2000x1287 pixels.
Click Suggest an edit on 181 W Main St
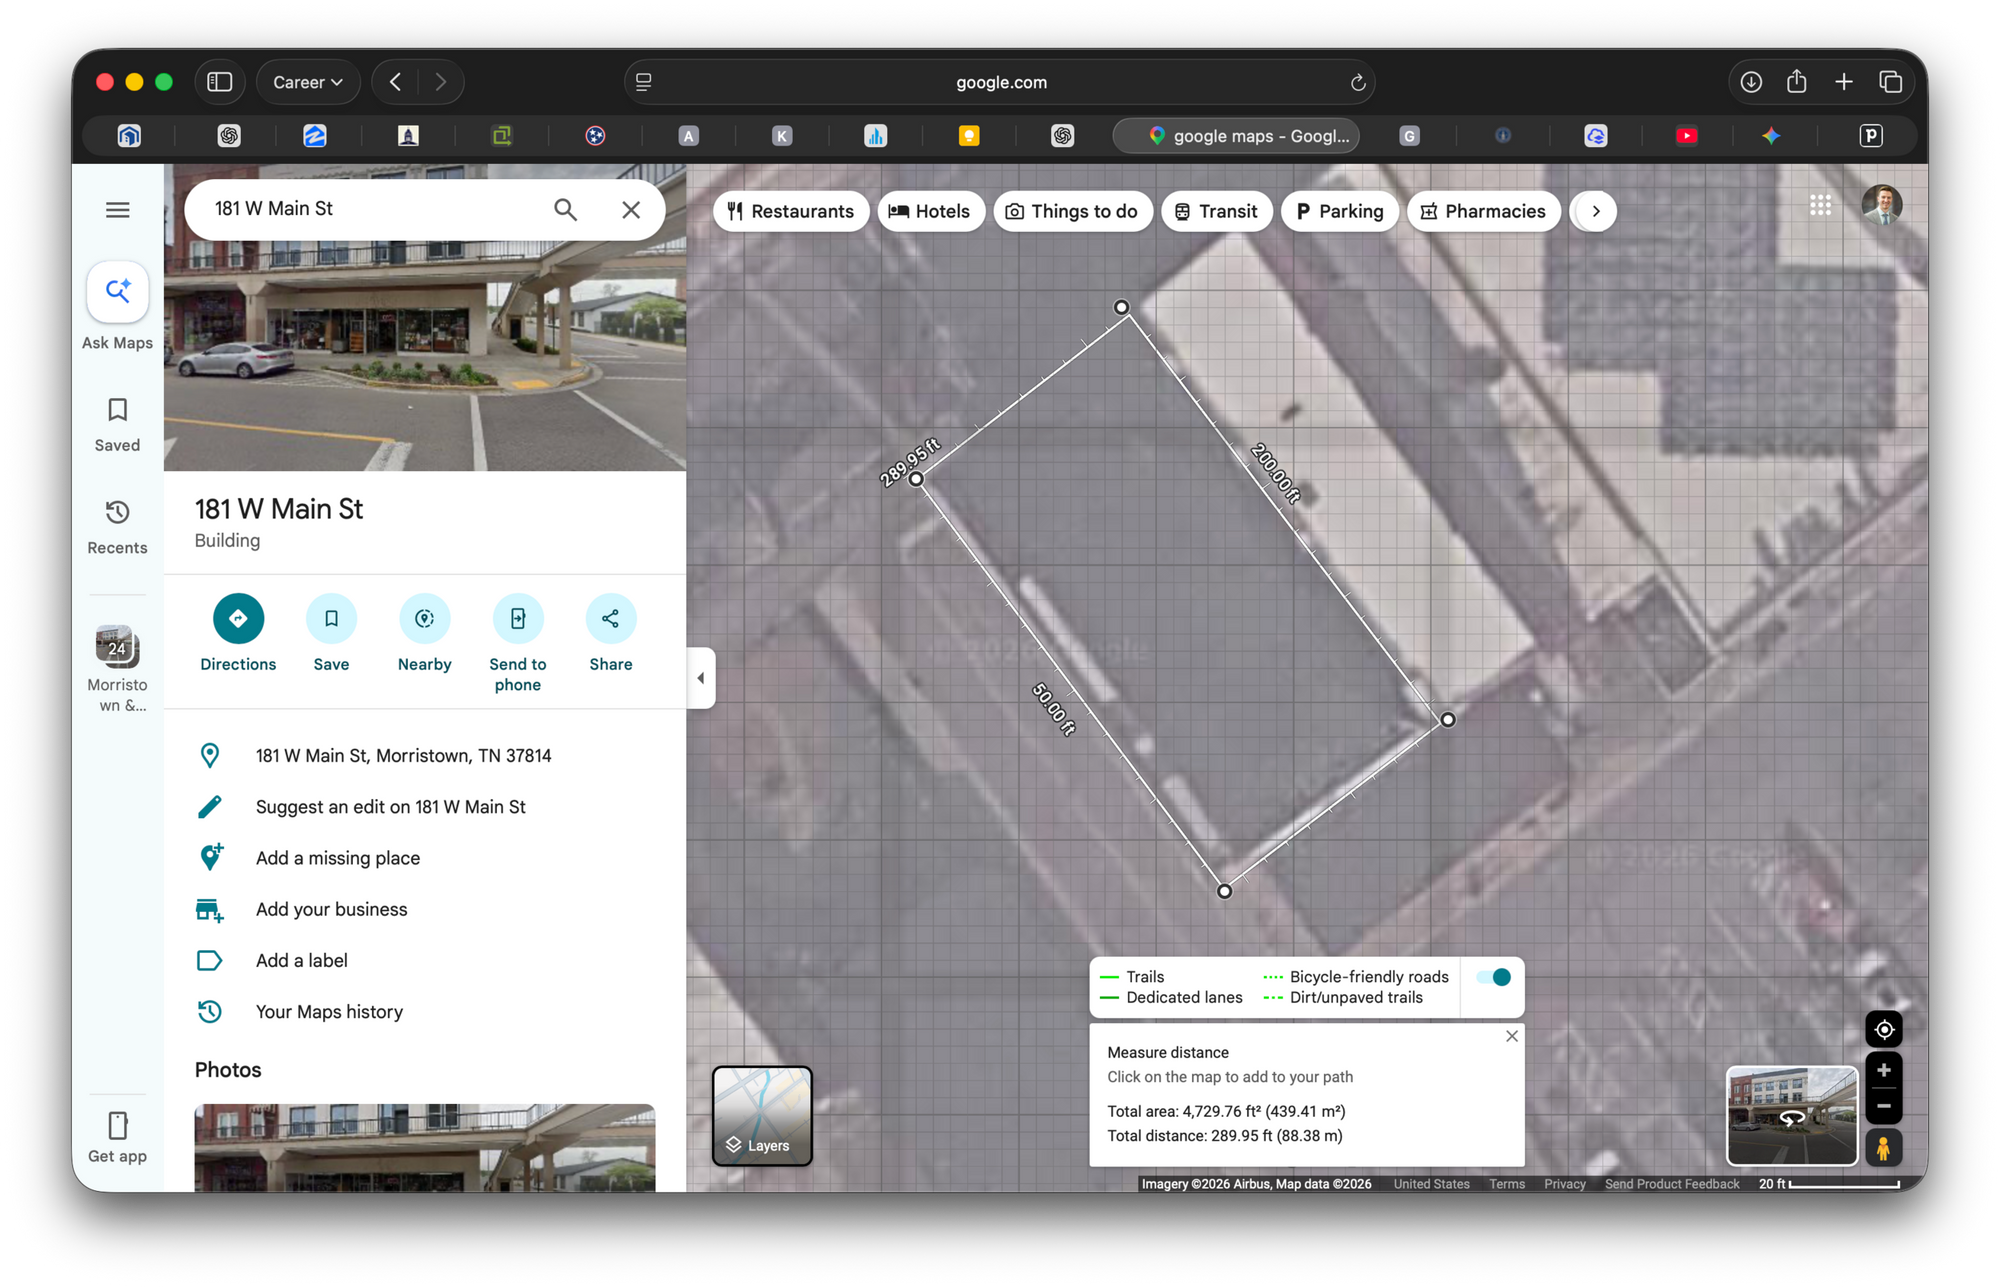390,807
